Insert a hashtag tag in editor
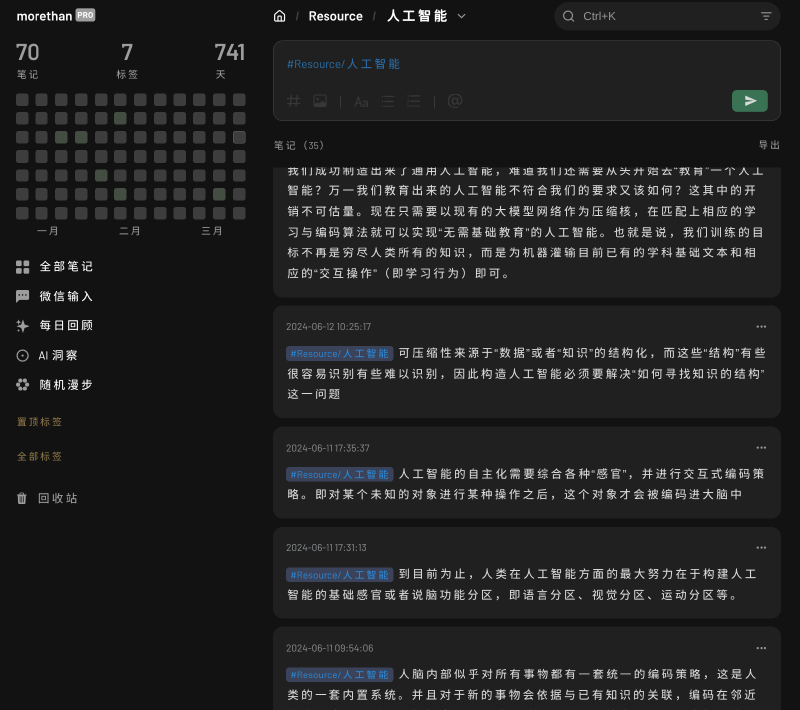The width and height of the screenshot is (800, 710). click(x=293, y=101)
